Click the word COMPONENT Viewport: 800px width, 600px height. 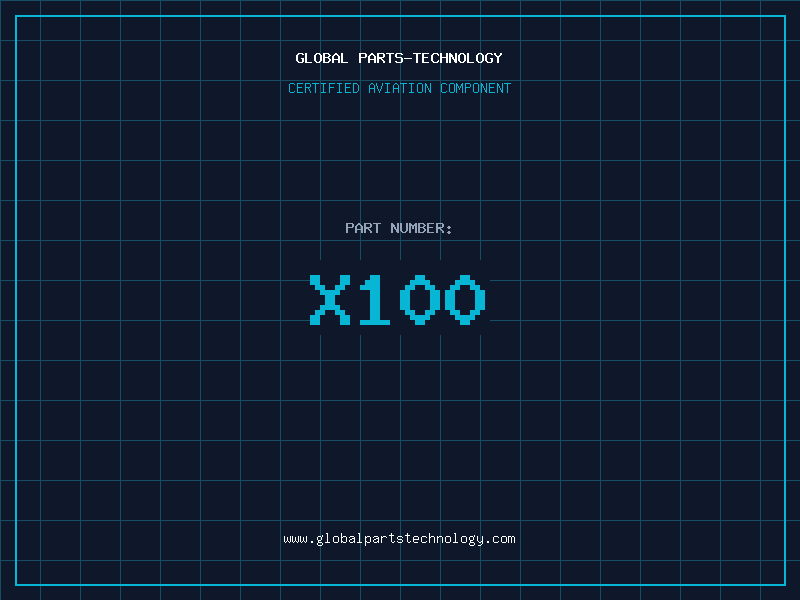tap(476, 88)
